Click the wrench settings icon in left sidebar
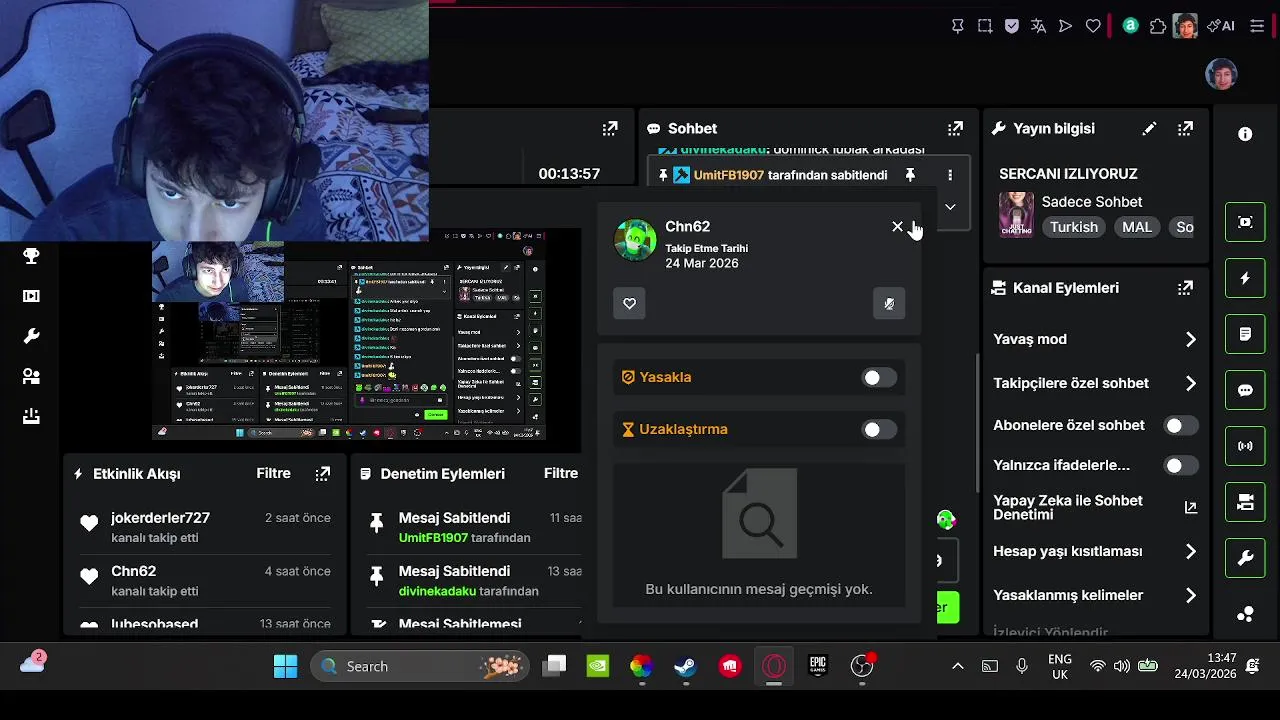Image resolution: width=1280 pixels, height=720 pixels. 31,336
